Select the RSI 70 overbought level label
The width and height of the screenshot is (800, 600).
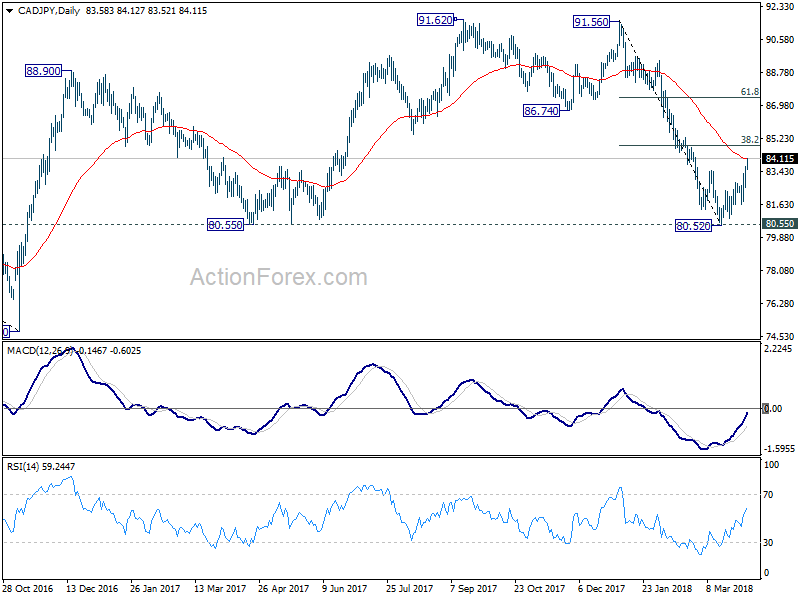click(768, 494)
